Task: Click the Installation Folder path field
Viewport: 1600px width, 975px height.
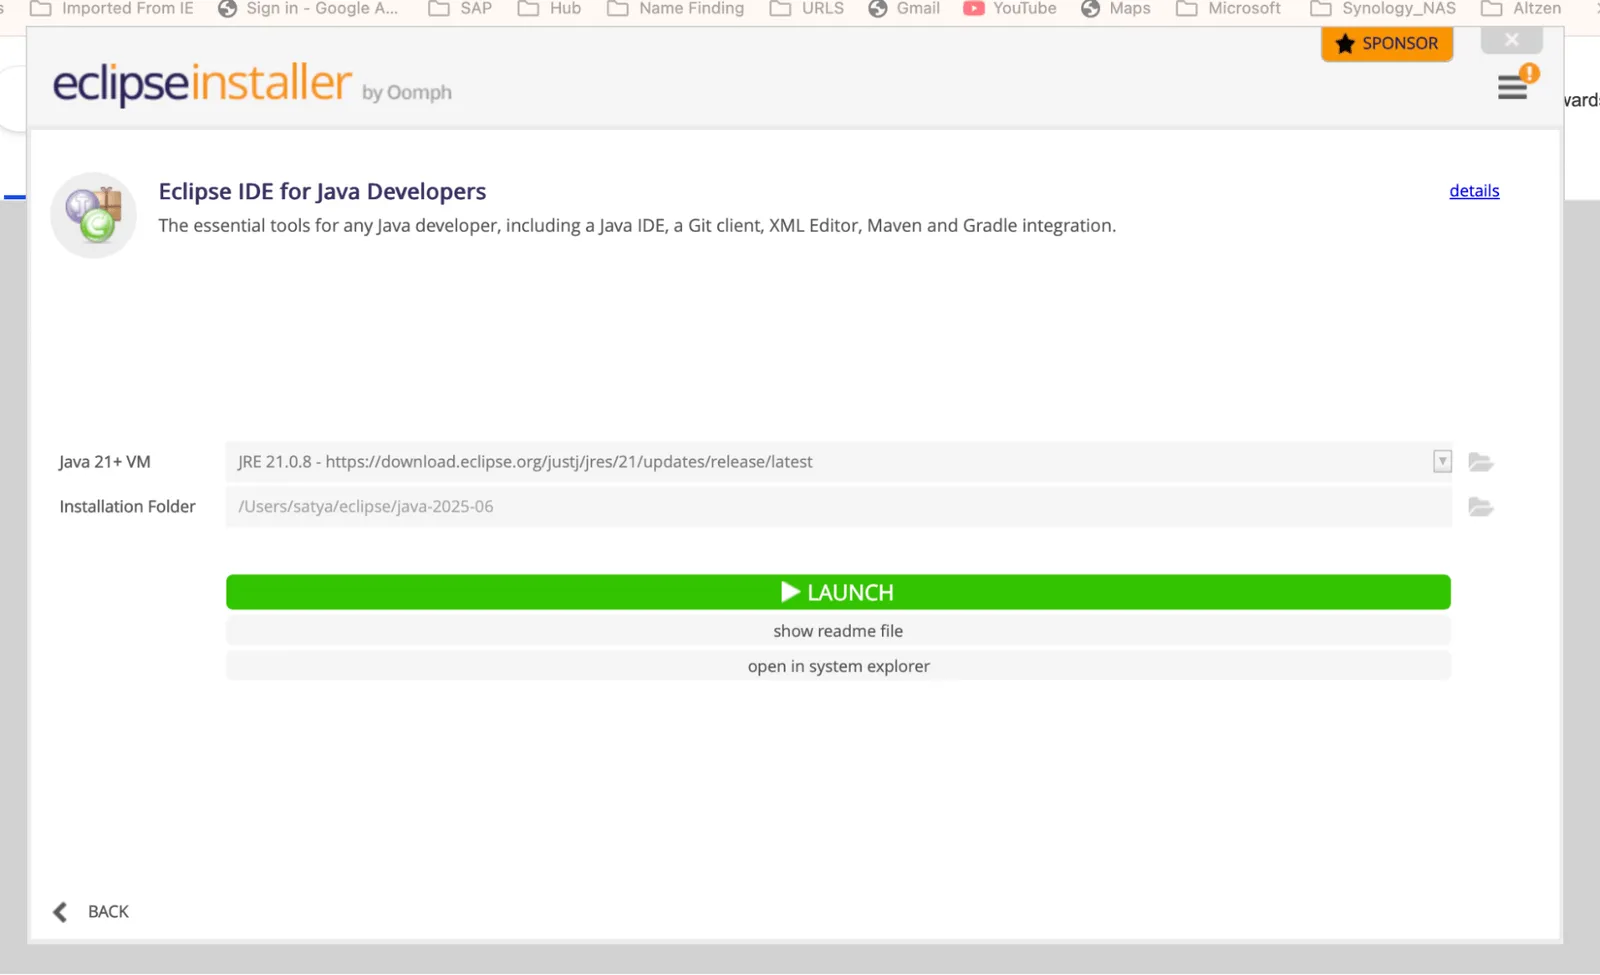Action: [838, 506]
